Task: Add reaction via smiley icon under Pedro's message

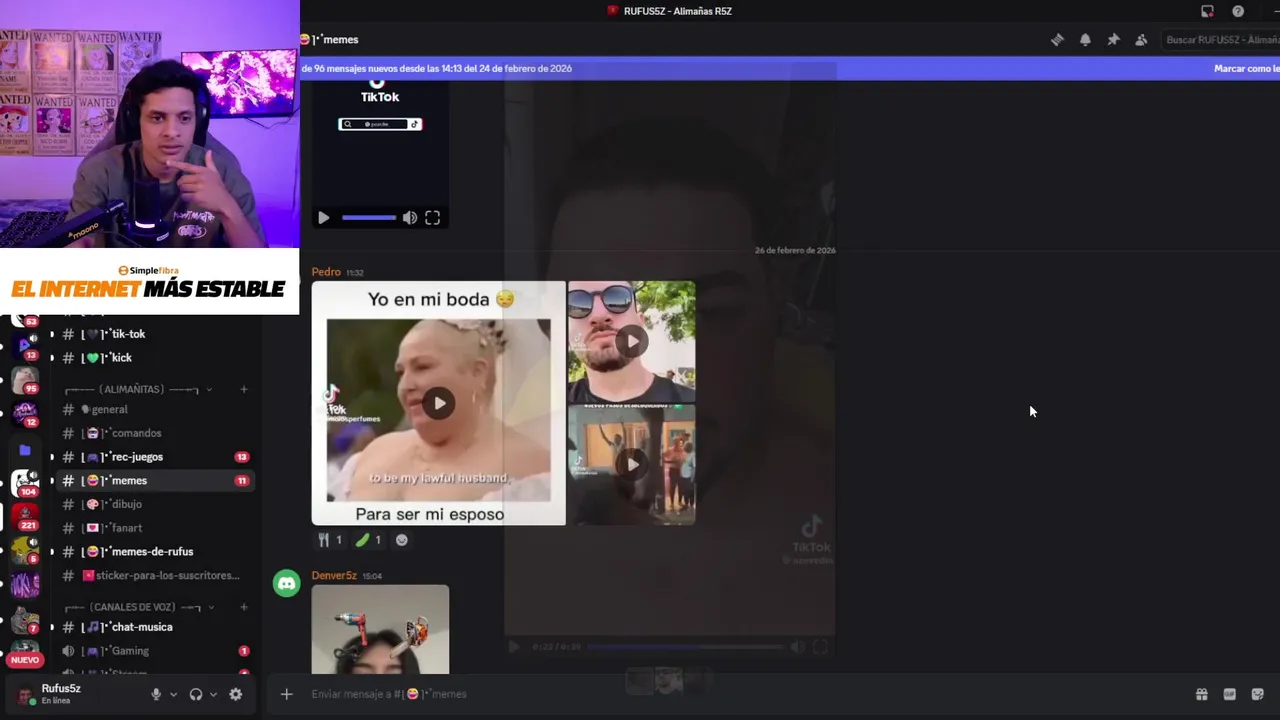Action: [x=401, y=540]
